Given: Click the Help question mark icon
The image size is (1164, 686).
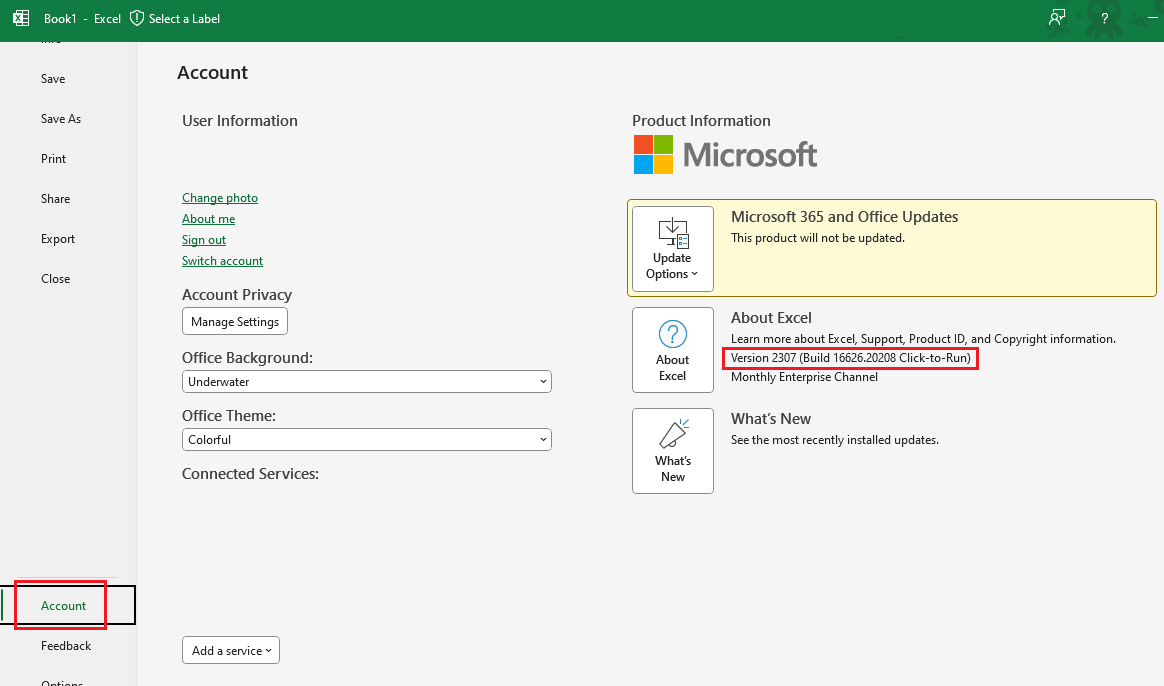Looking at the screenshot, I should click(1105, 19).
